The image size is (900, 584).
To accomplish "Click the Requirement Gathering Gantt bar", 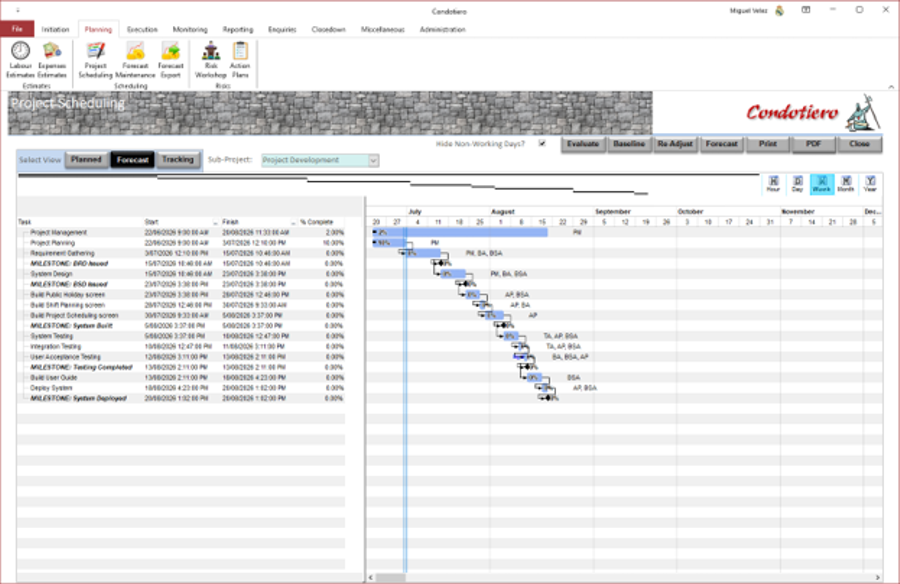I will pyautogui.click(x=422, y=253).
